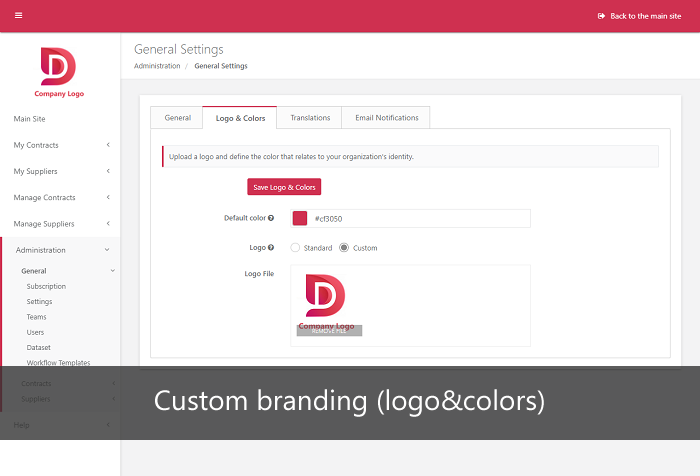Expand the Manage Contracts chevron
Viewport: 700px width, 476px height.
tap(108, 197)
